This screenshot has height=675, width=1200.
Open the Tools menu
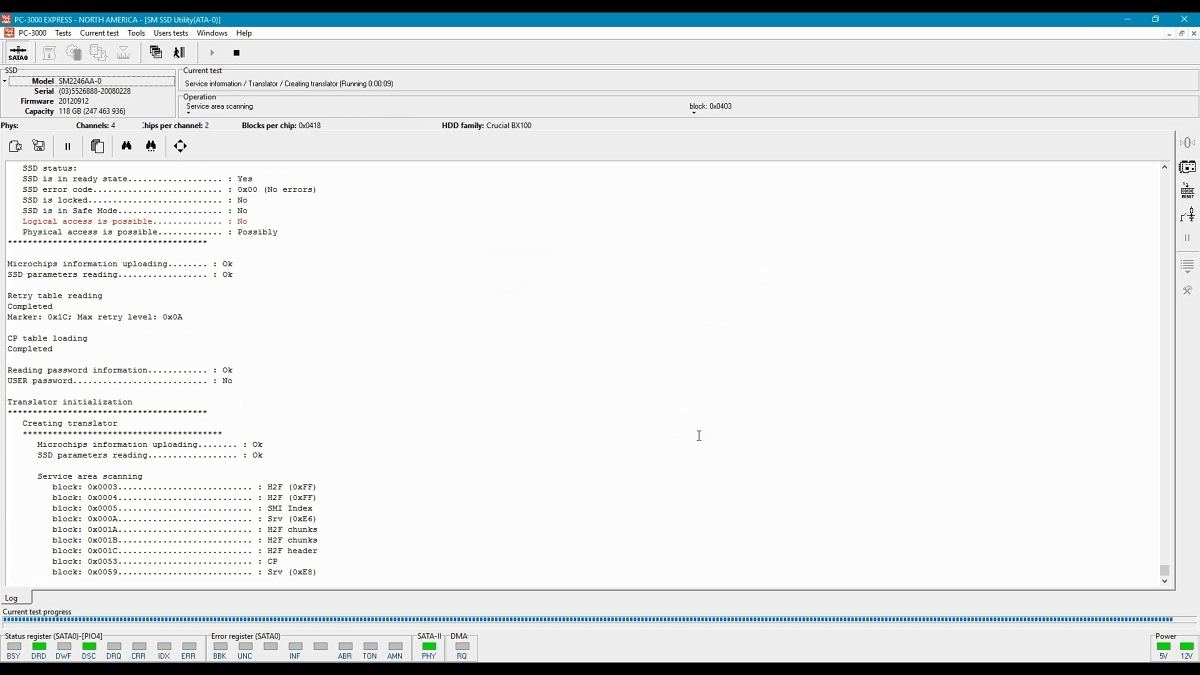pyautogui.click(x=136, y=33)
